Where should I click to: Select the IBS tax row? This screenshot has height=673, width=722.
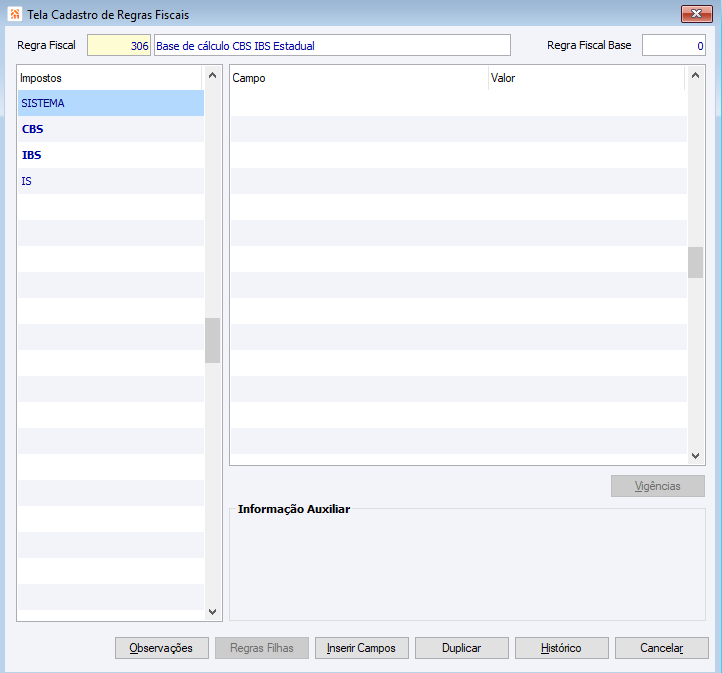coord(111,155)
